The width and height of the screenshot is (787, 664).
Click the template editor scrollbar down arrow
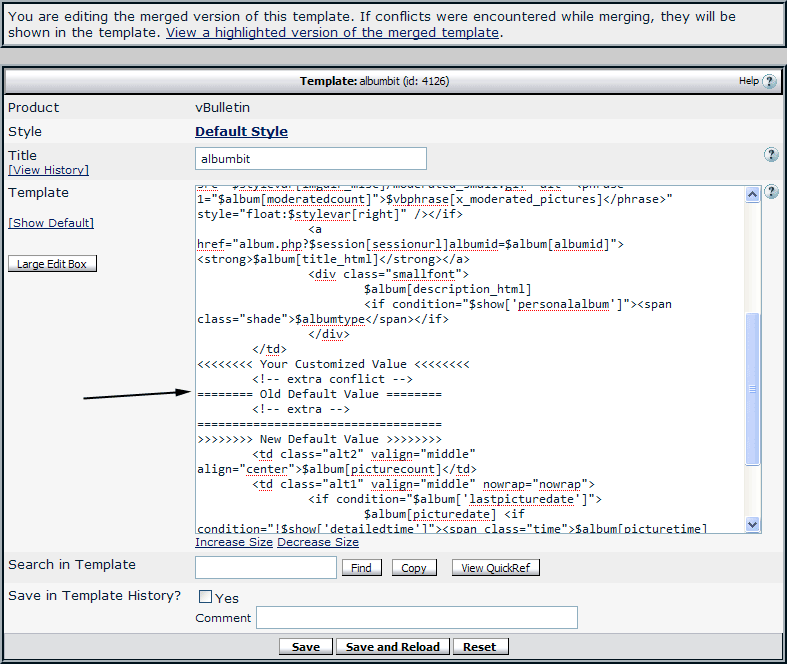753,524
